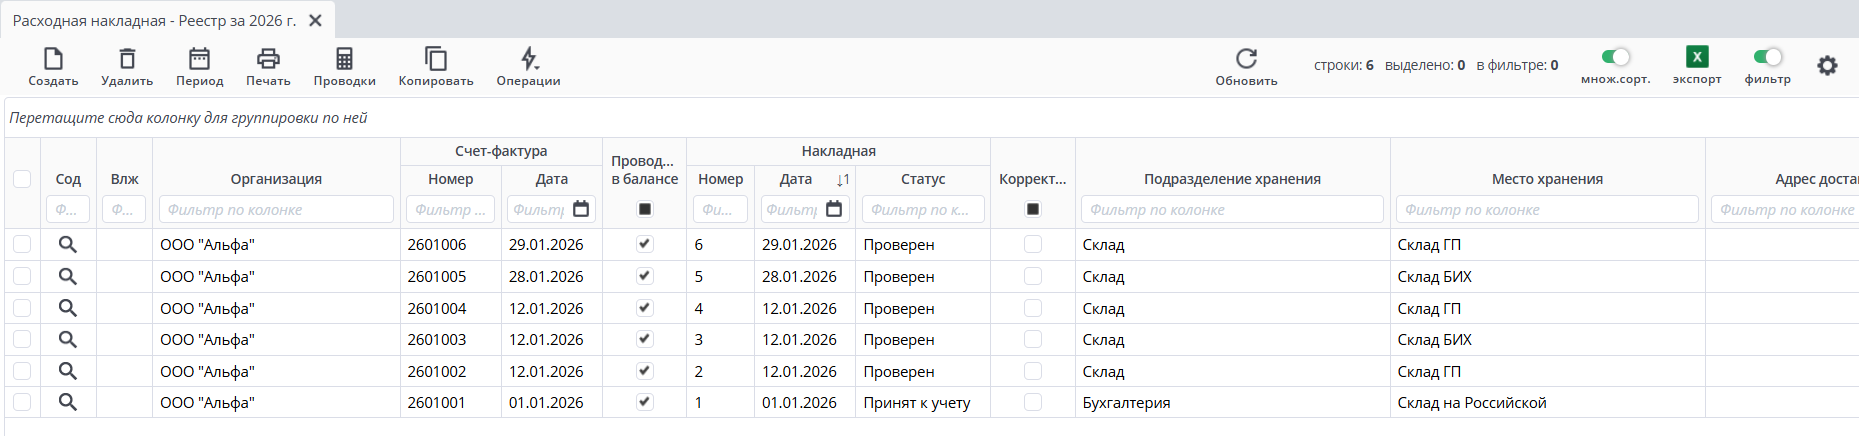Open magnifier for invoice 2601006 row
The width and height of the screenshot is (1859, 436).
click(x=67, y=245)
